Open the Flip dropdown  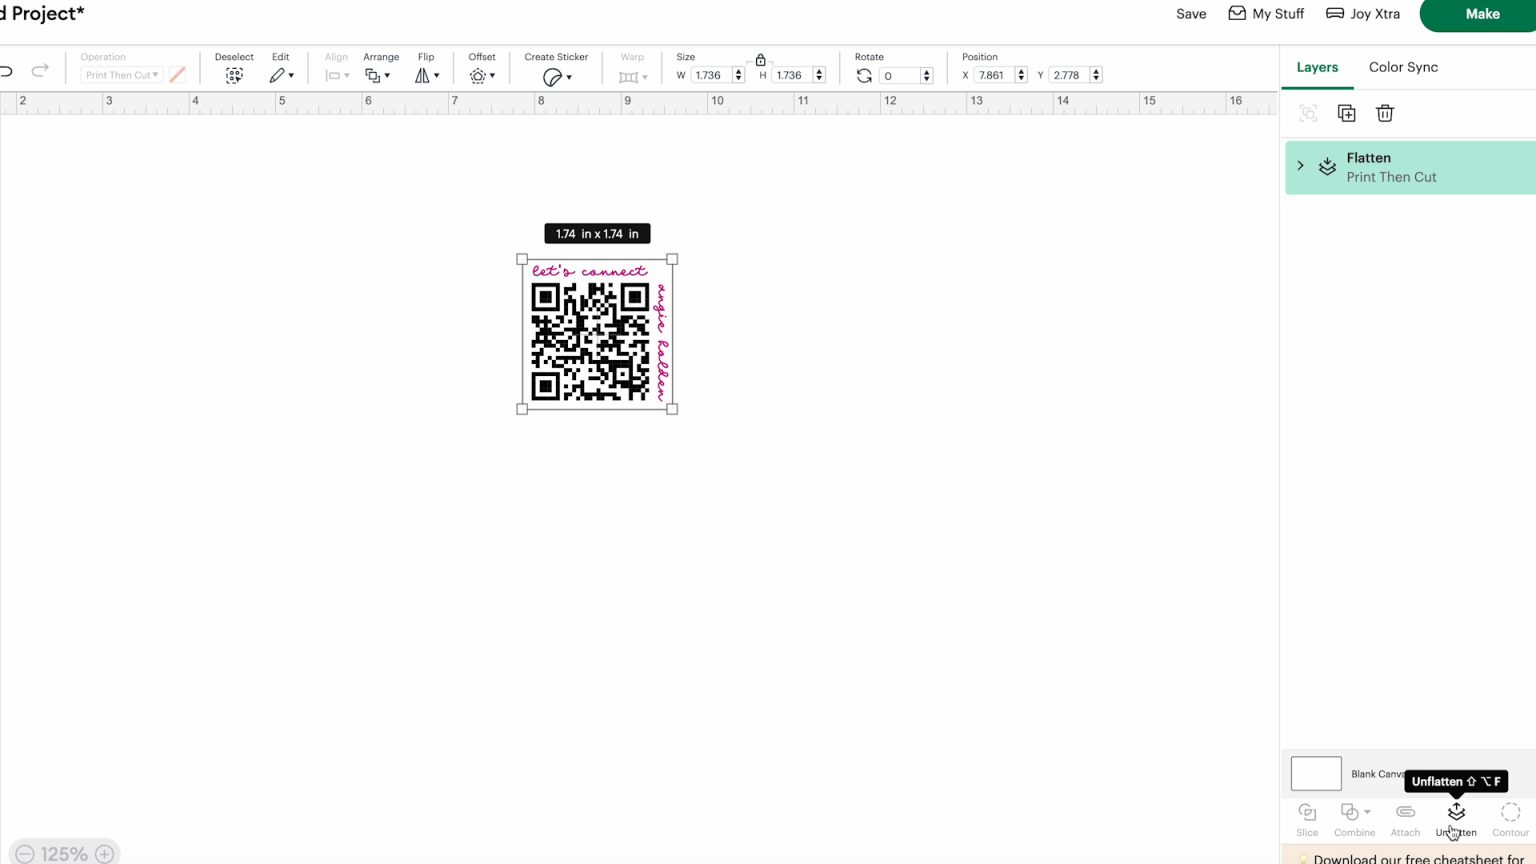pyautogui.click(x=427, y=74)
